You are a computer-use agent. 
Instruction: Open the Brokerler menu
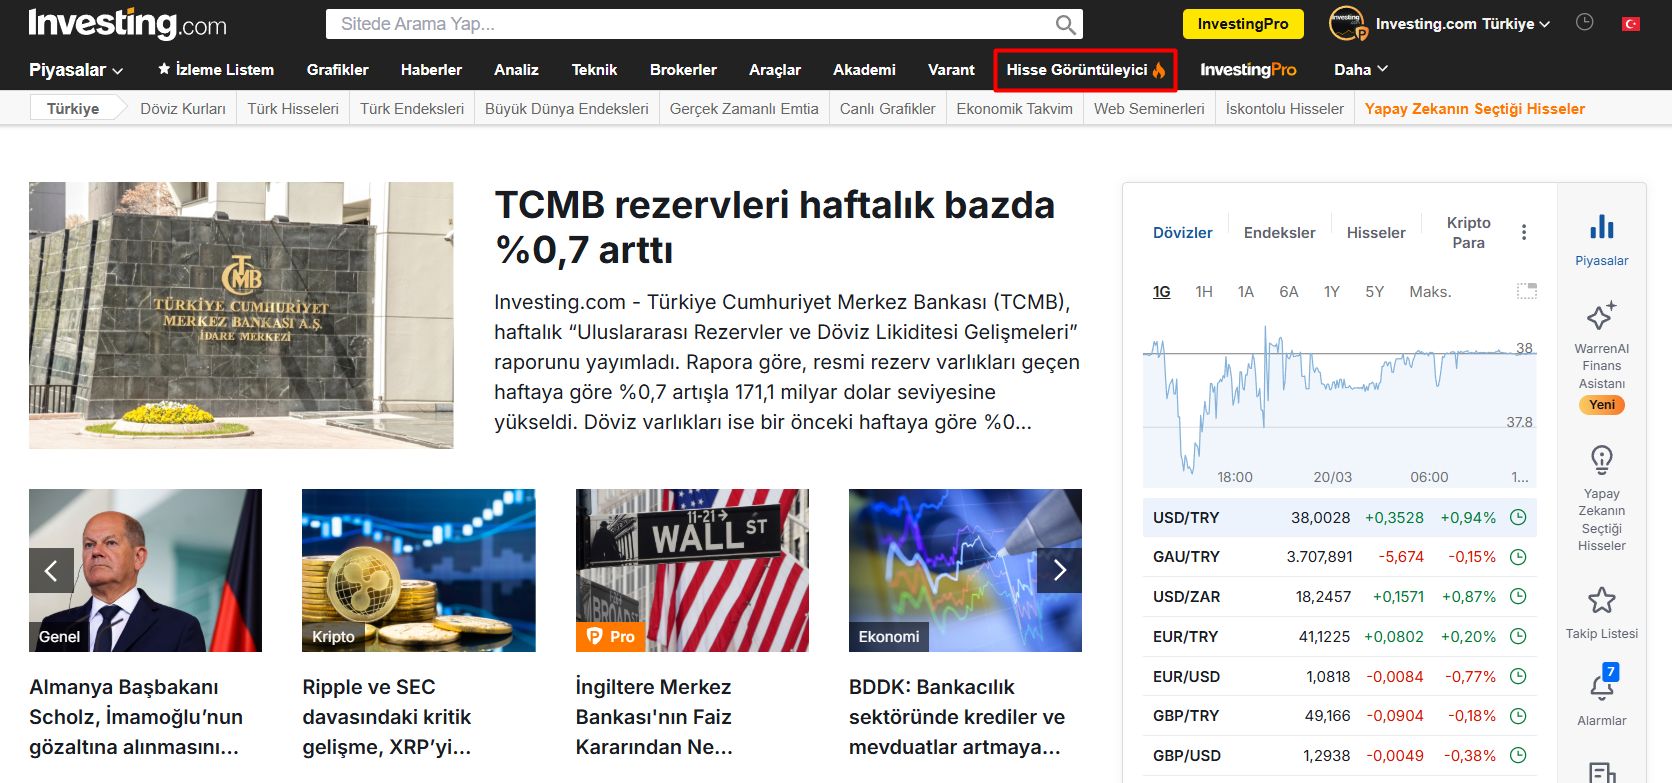683,69
